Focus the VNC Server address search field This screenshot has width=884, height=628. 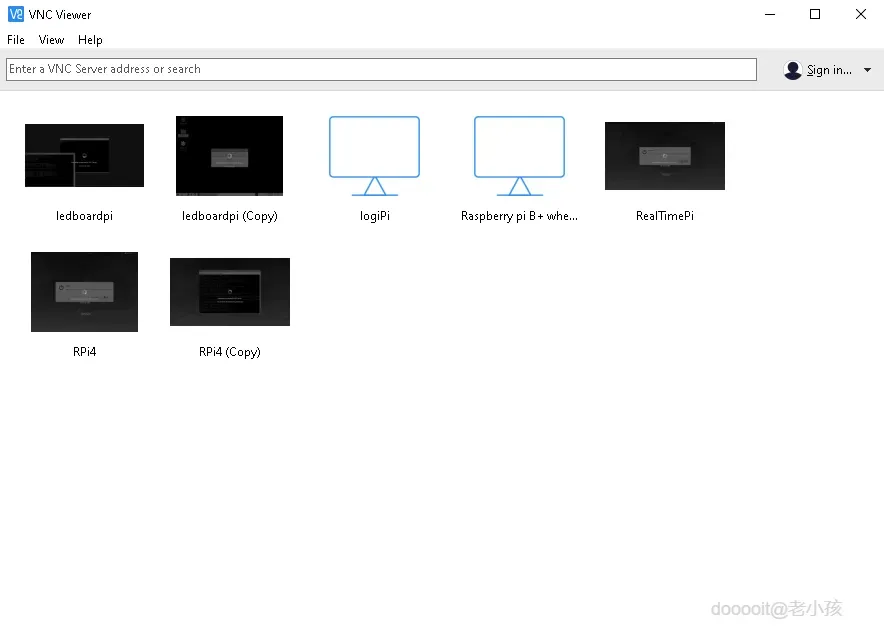coord(382,69)
